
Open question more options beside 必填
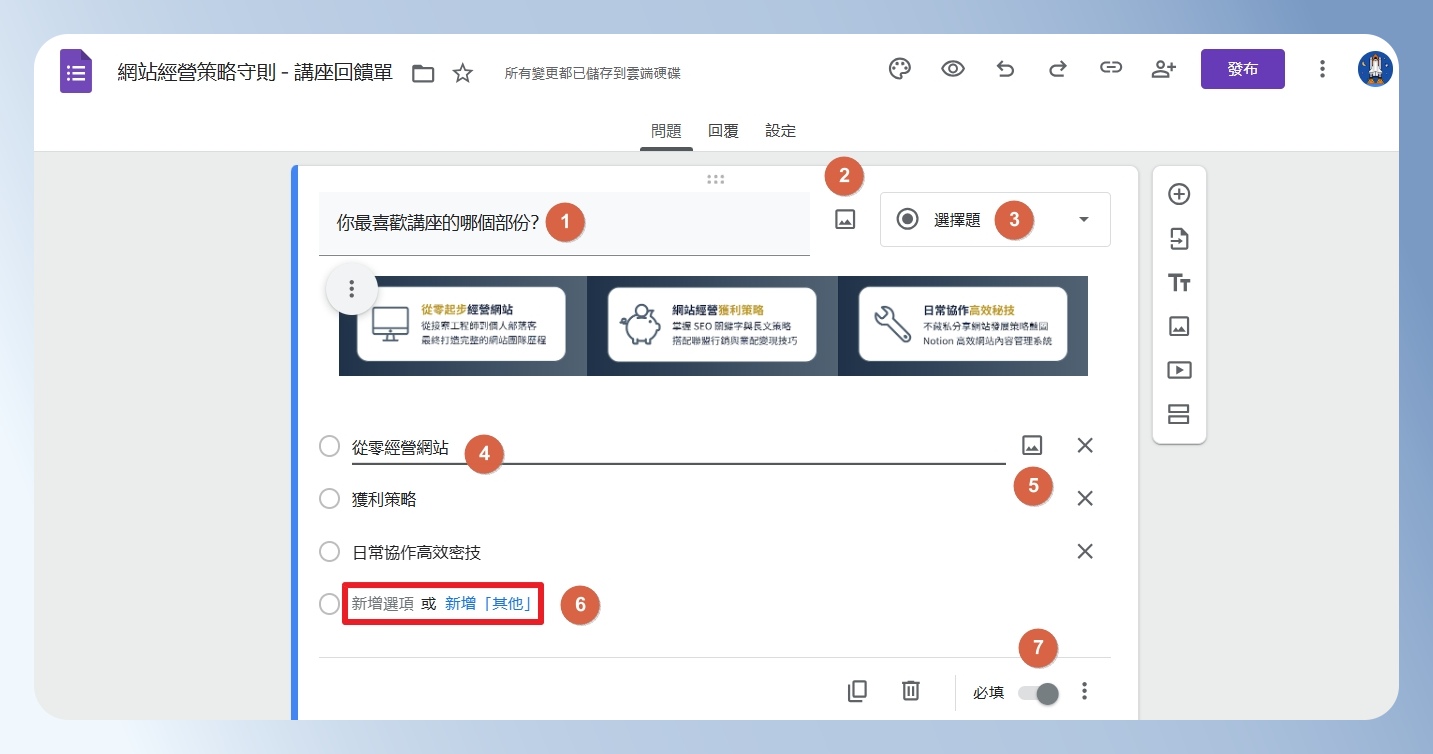point(1085,691)
